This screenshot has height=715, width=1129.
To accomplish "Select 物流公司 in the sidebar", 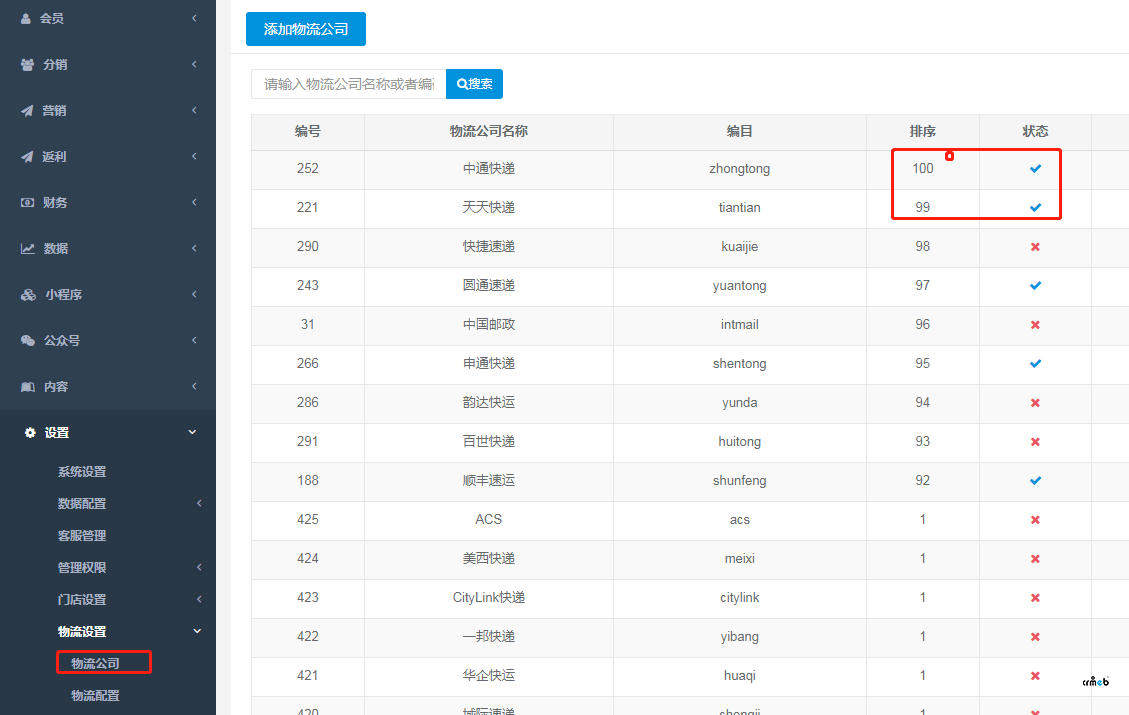I will pos(95,663).
